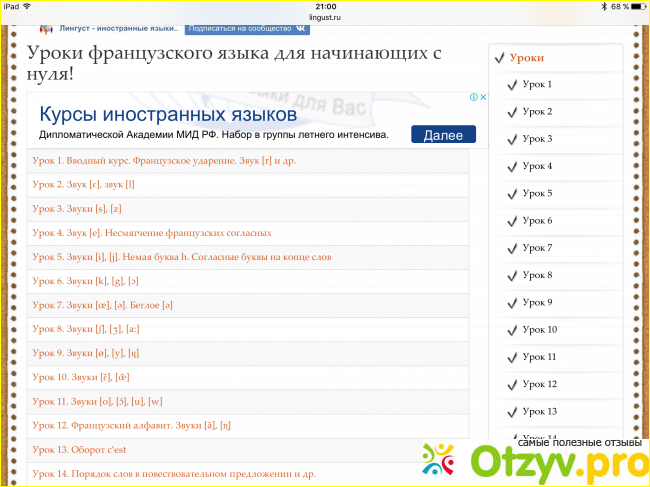Image resolution: width=650 pixels, height=487 pixels.
Task: Click the Далее button in the ad
Action: pos(443,134)
